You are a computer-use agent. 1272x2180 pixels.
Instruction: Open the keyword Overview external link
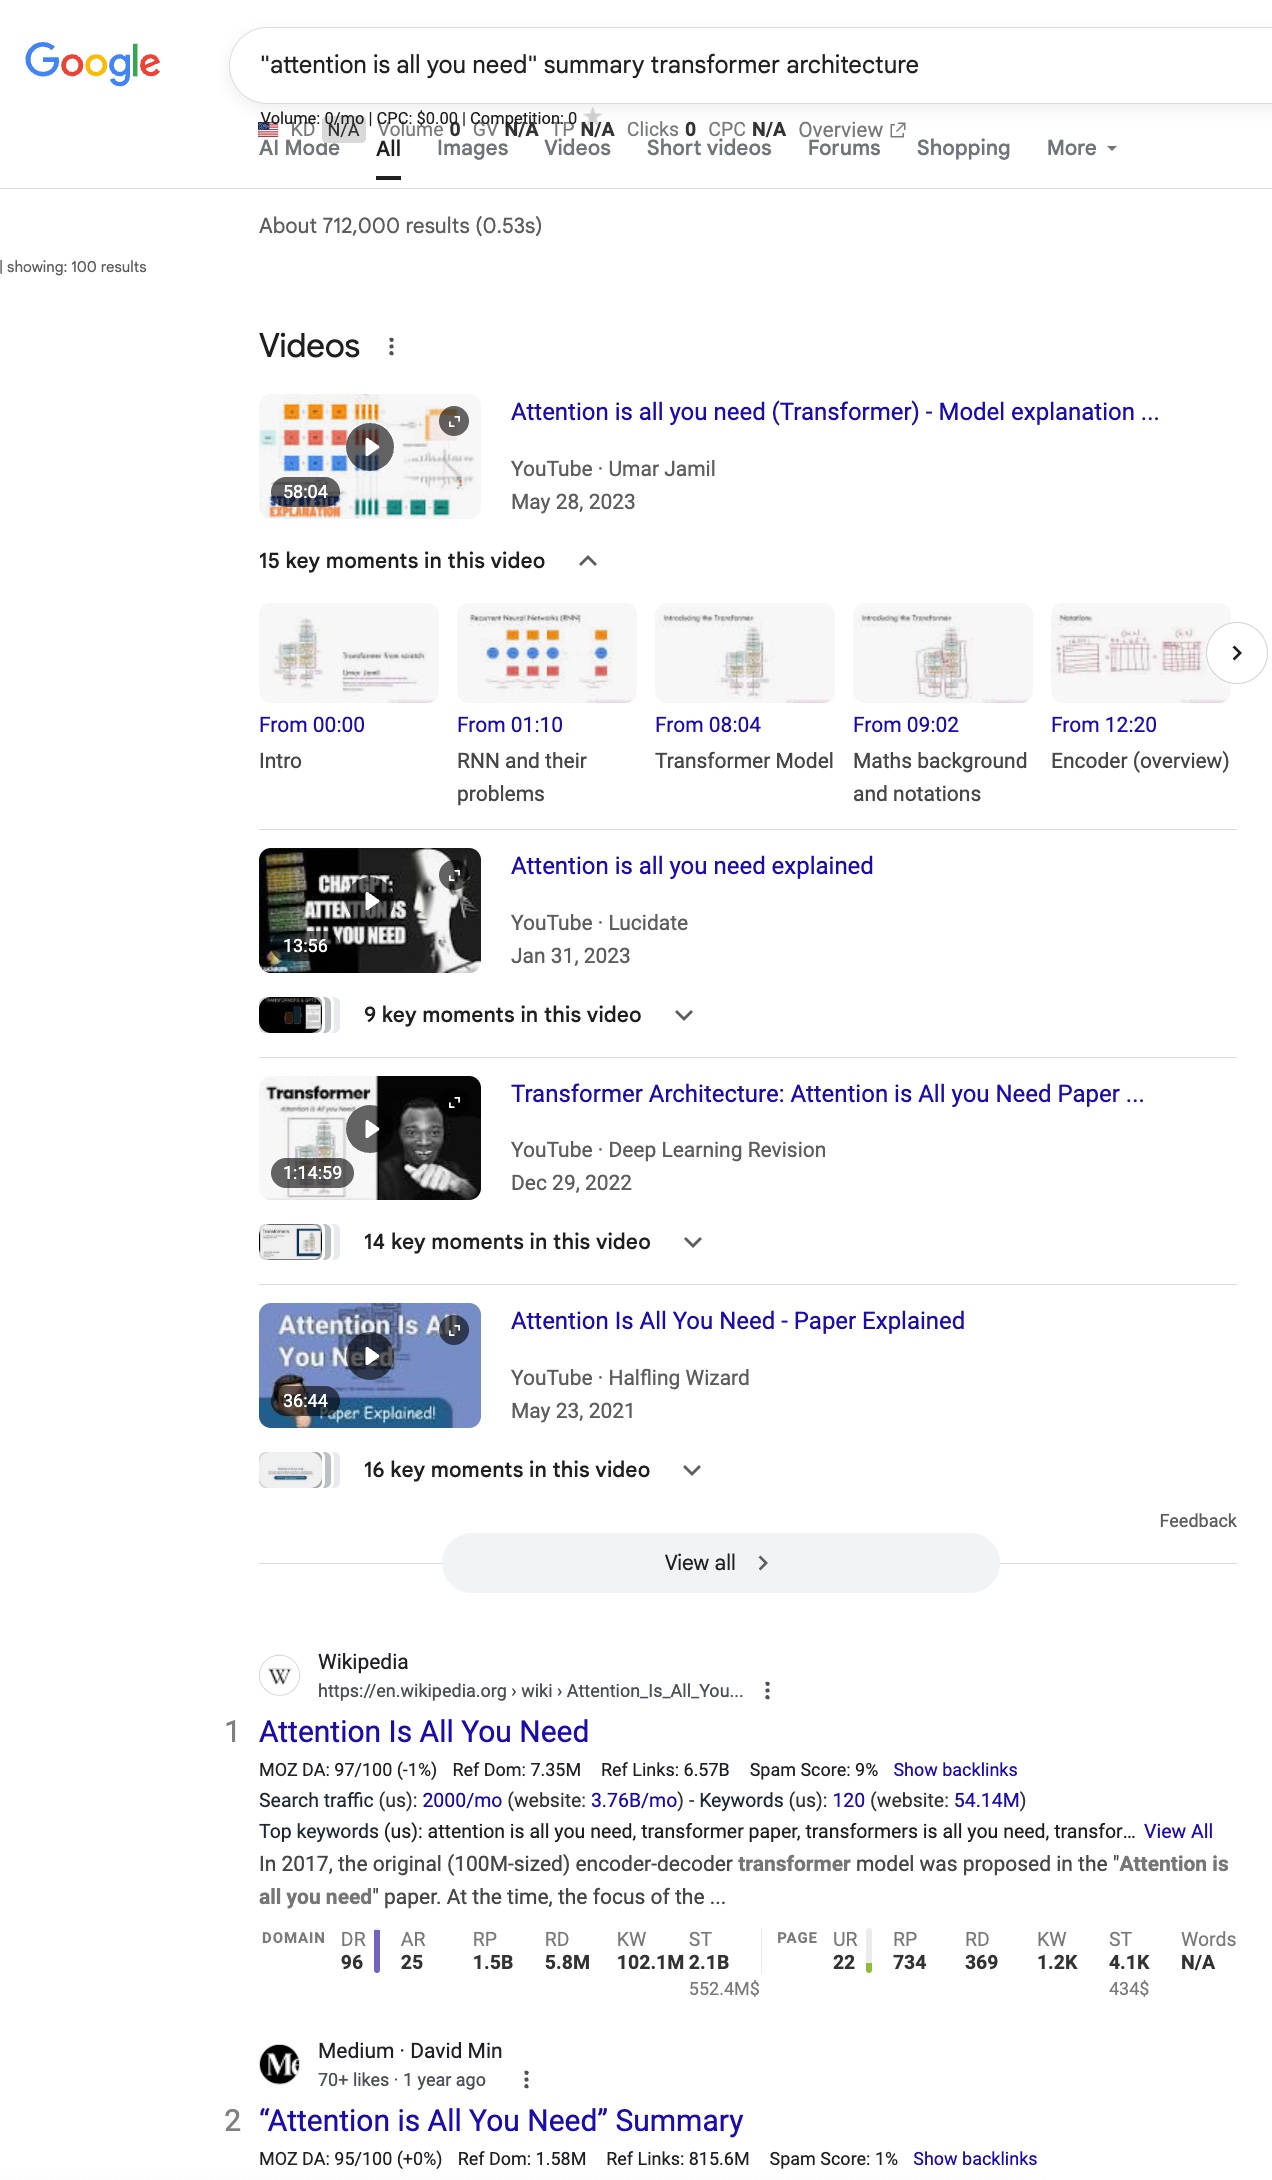(x=852, y=129)
